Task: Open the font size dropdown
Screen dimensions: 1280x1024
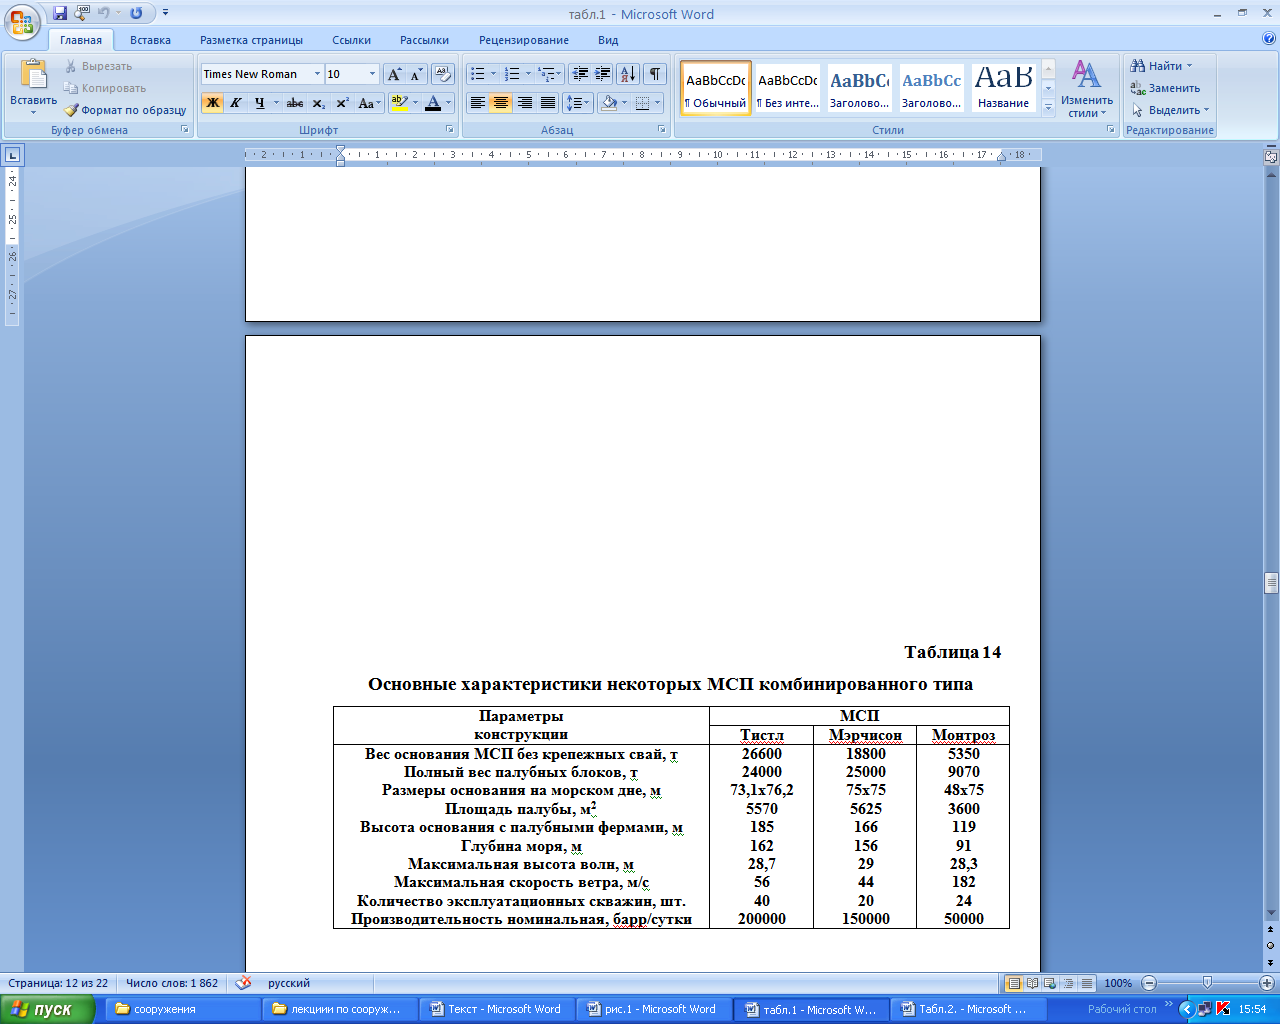Action: coord(372,74)
